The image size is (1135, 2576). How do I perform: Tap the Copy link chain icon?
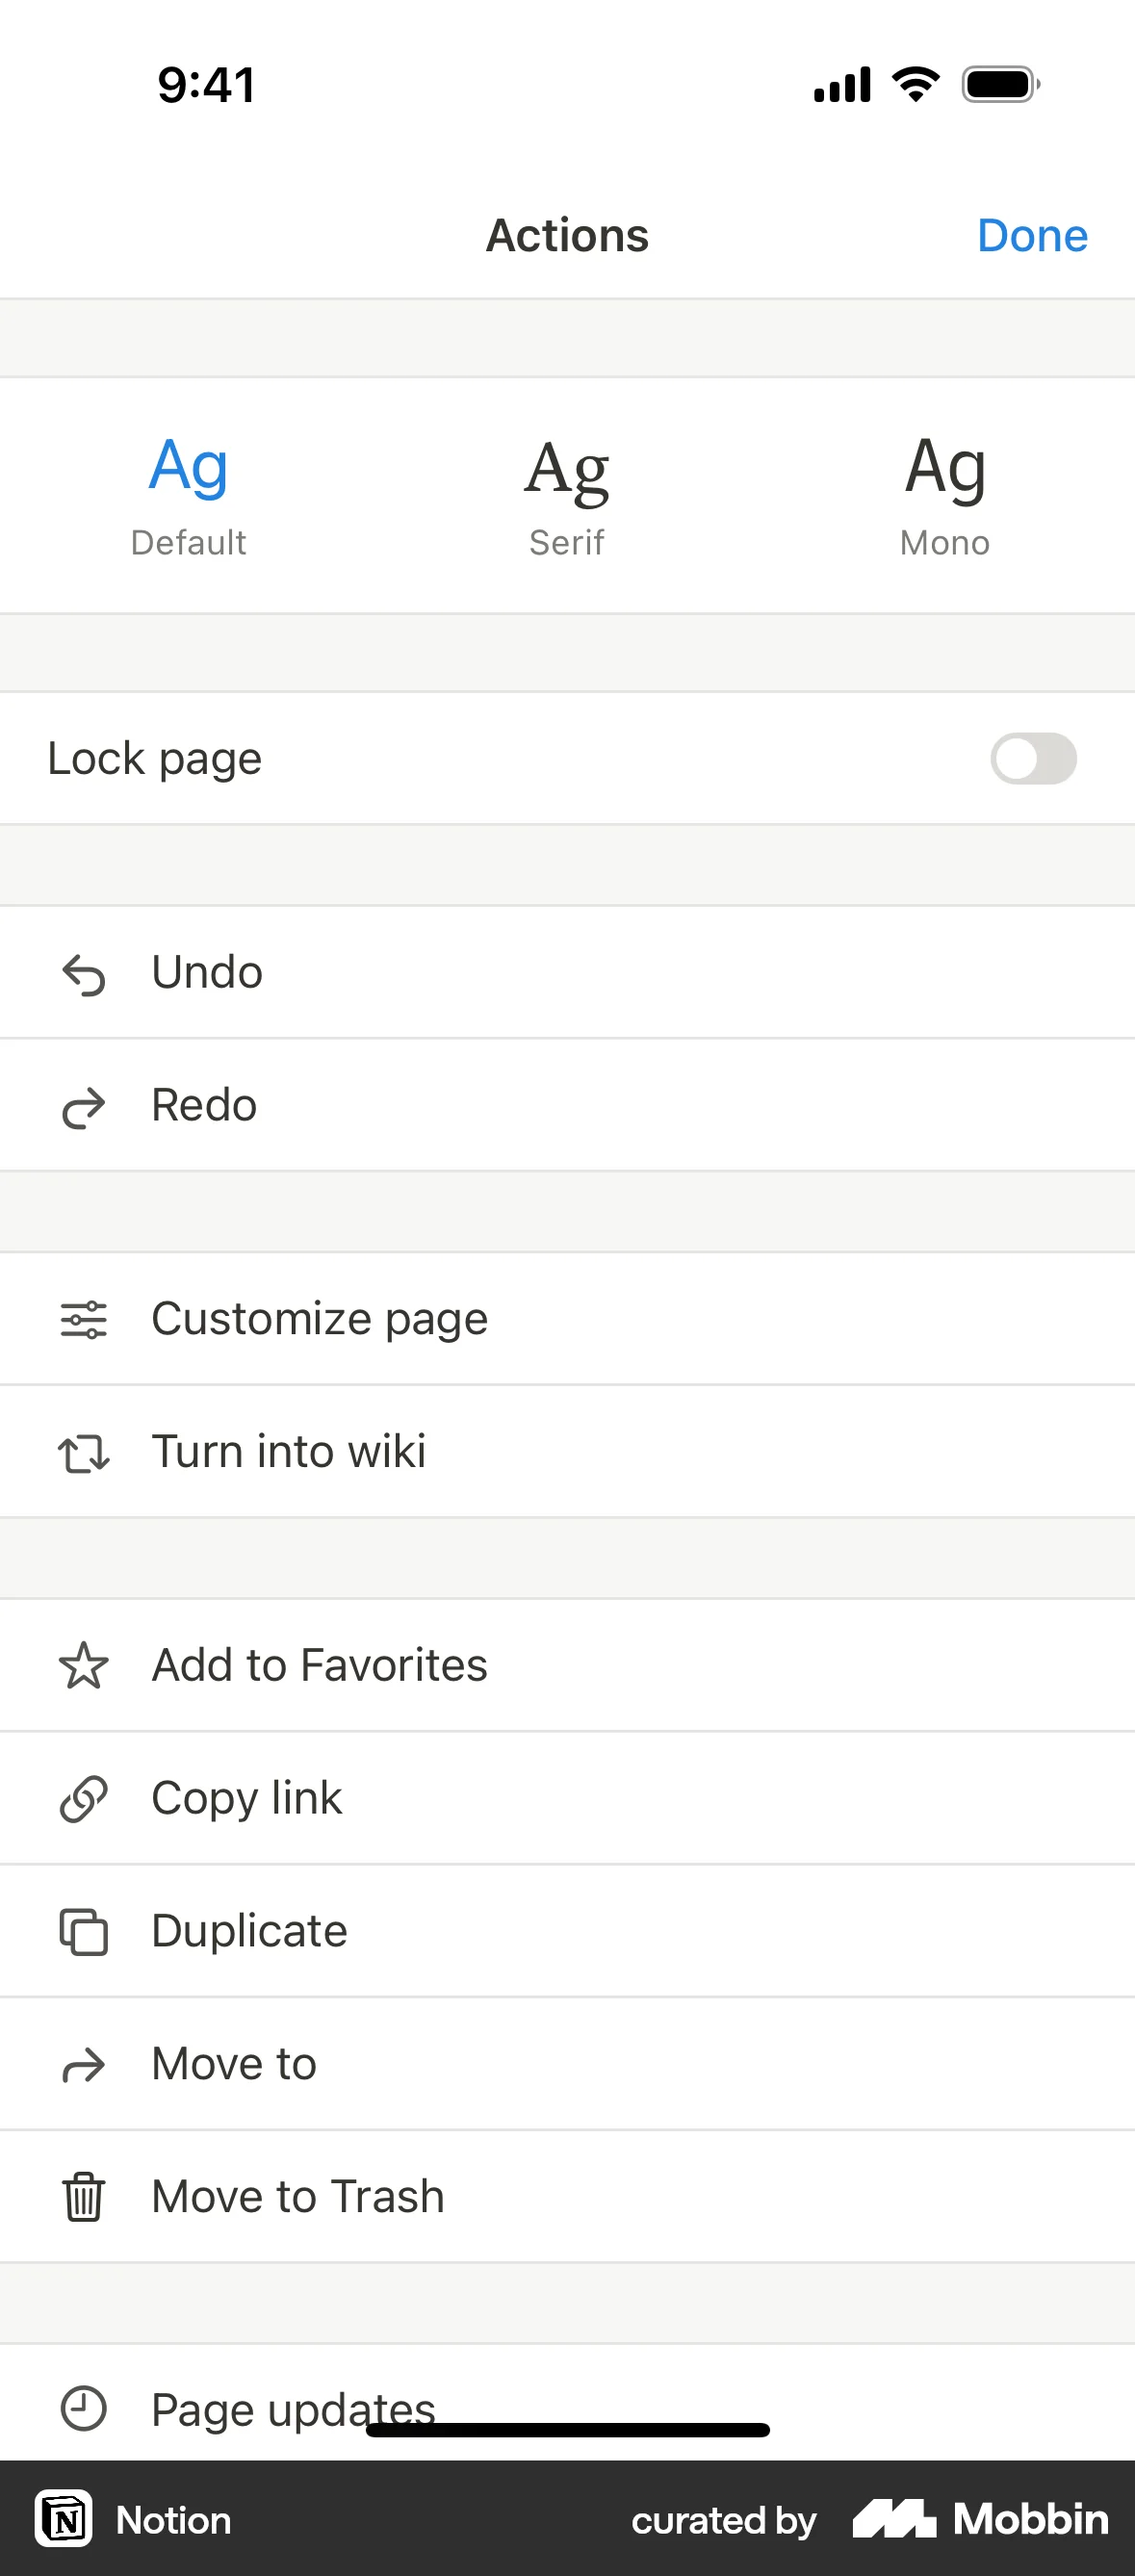coord(83,1799)
